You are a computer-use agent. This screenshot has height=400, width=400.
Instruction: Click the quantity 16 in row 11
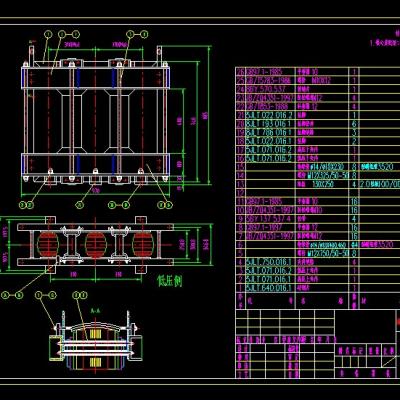tap(354, 202)
